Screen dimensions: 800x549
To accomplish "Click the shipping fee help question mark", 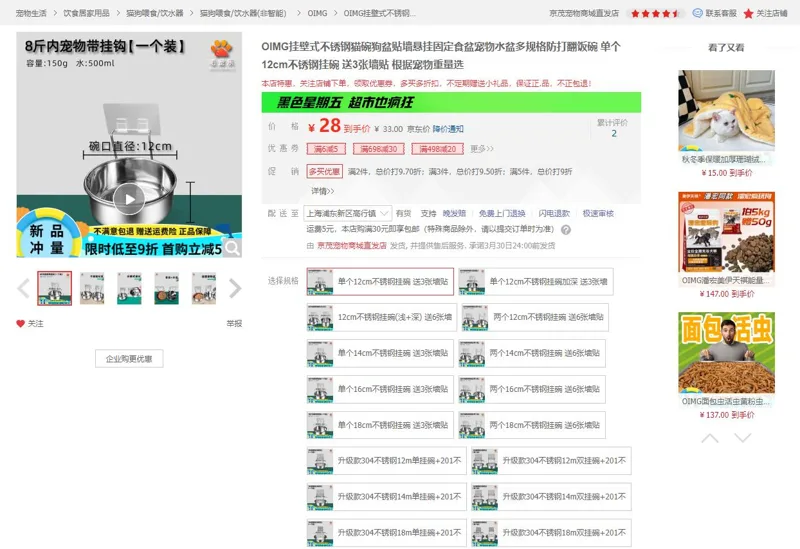I will pyautogui.click(x=566, y=230).
